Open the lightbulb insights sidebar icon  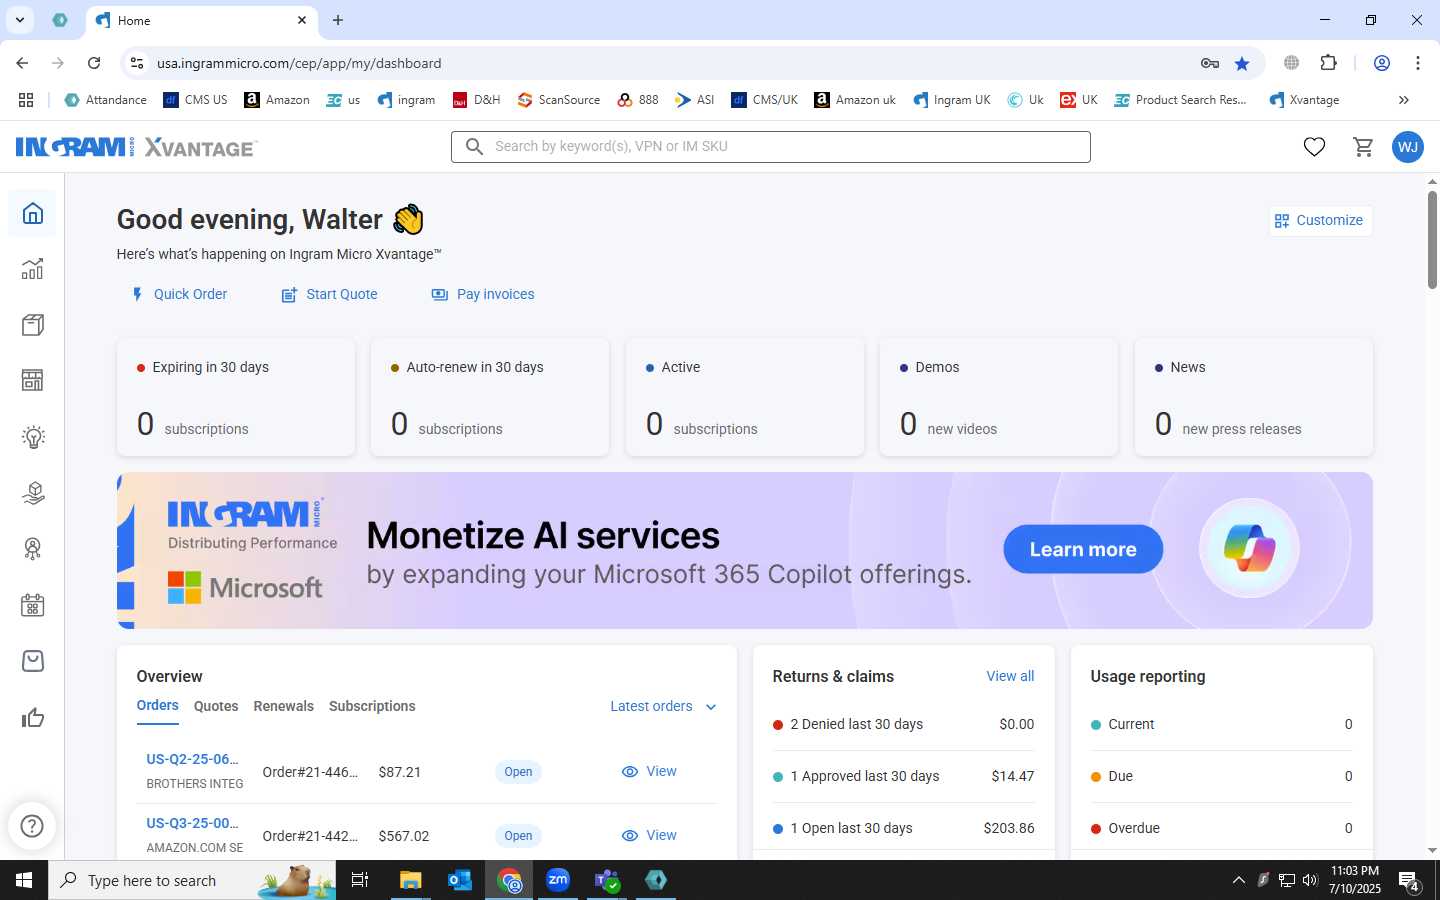[33, 437]
